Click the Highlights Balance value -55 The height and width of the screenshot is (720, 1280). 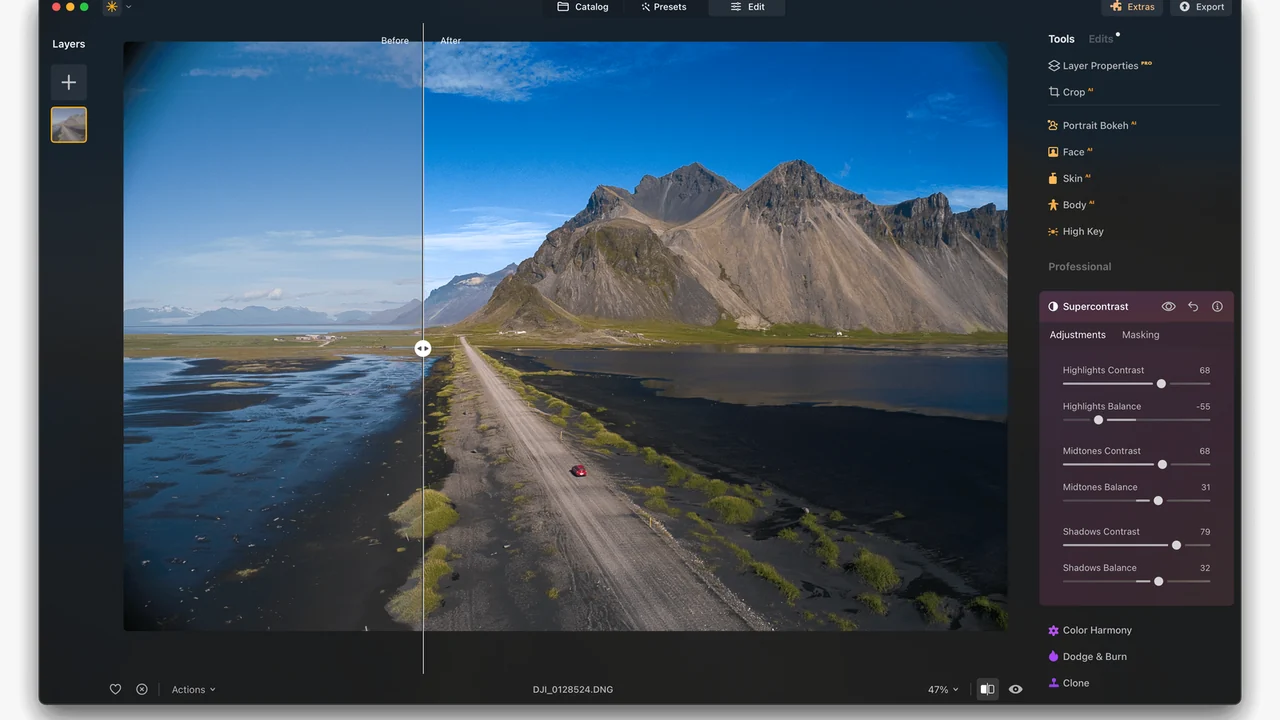[x=1203, y=407]
